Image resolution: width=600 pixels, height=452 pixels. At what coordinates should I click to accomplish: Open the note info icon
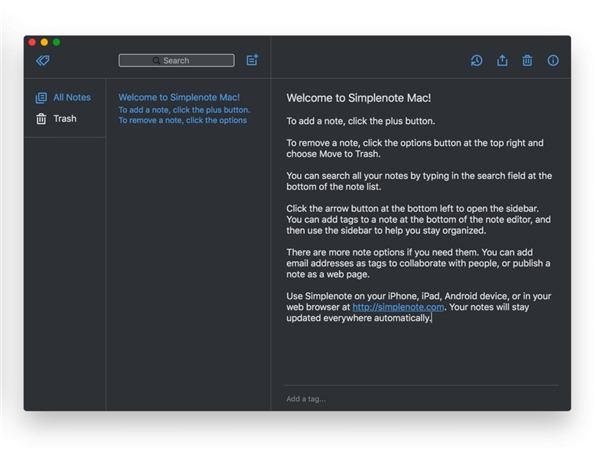coord(553,60)
